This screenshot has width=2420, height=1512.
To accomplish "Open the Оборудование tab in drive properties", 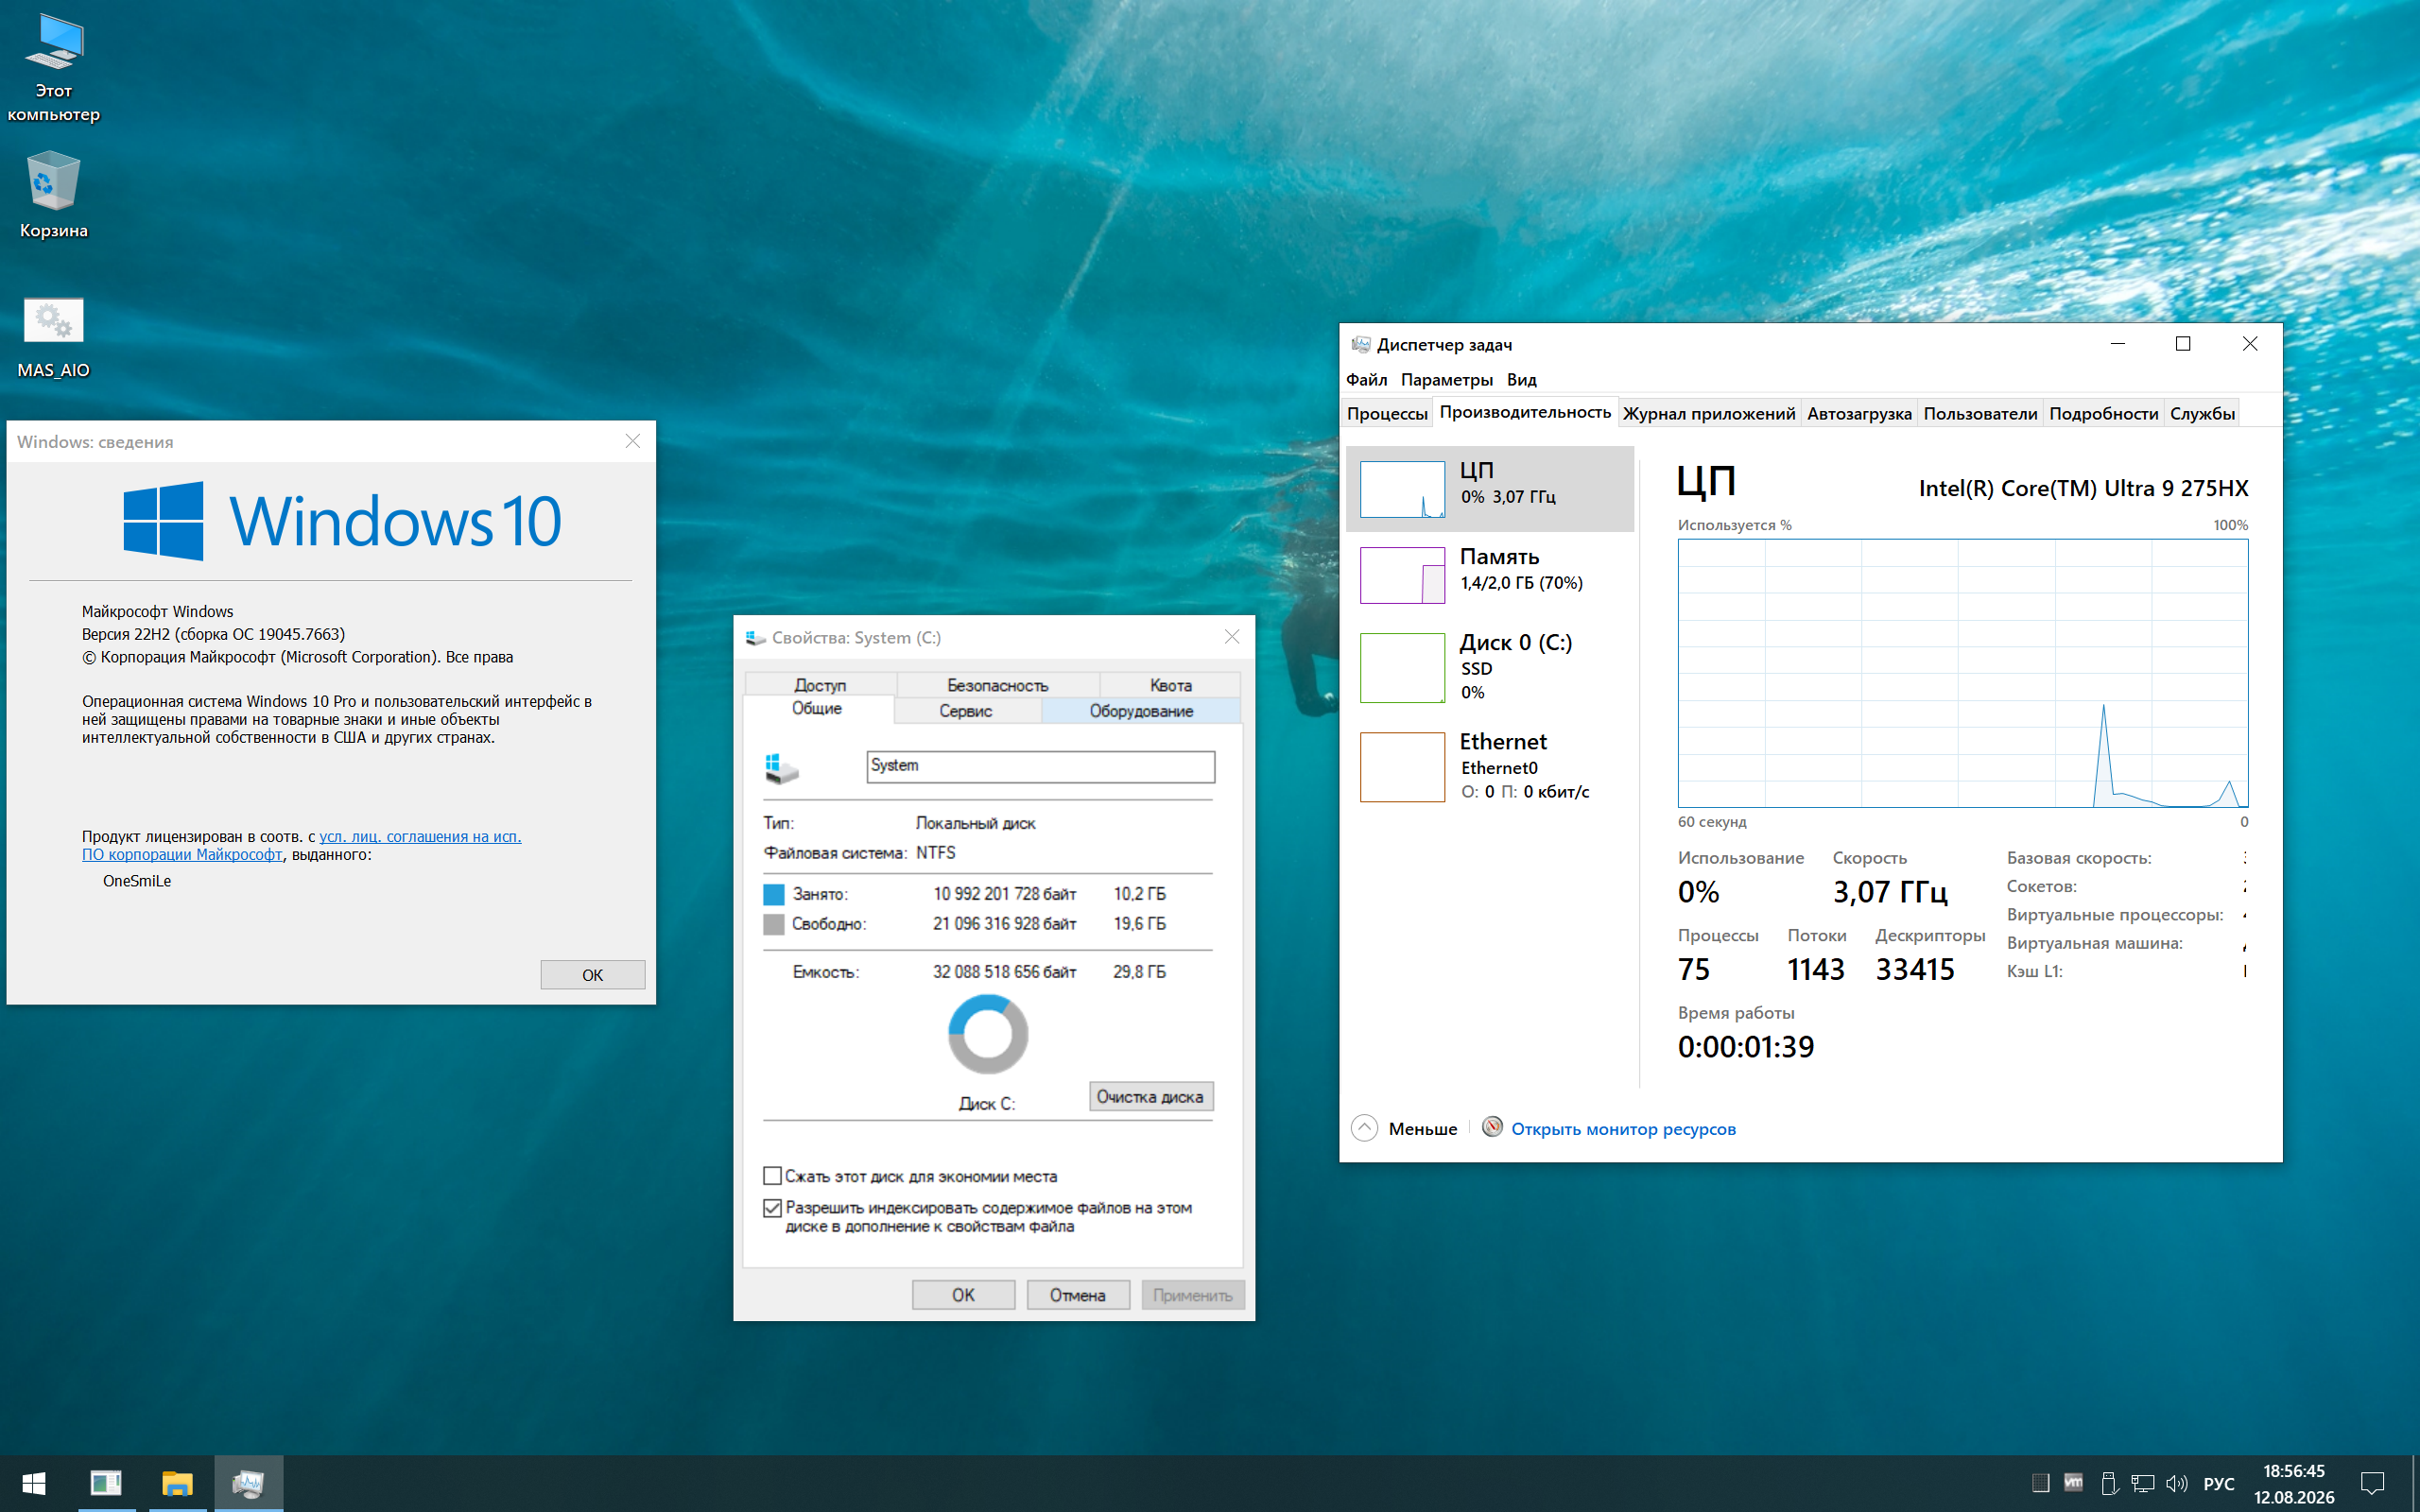I will [x=1141, y=711].
